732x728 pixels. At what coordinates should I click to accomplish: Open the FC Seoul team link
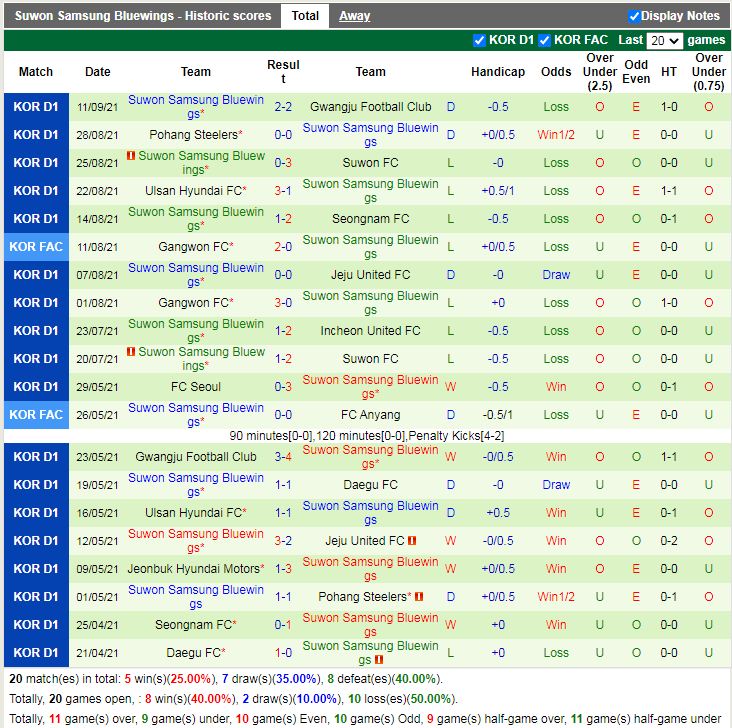196,387
